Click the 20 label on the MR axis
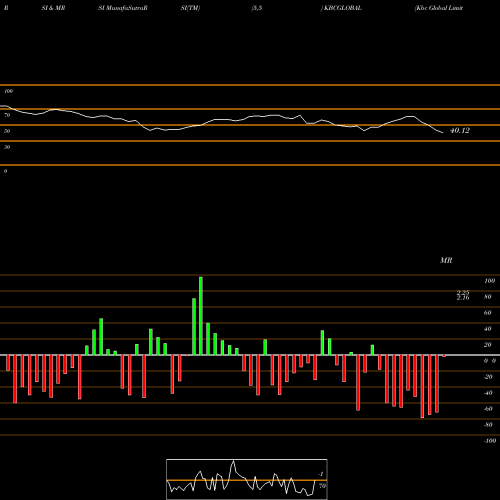 [x=488, y=345]
